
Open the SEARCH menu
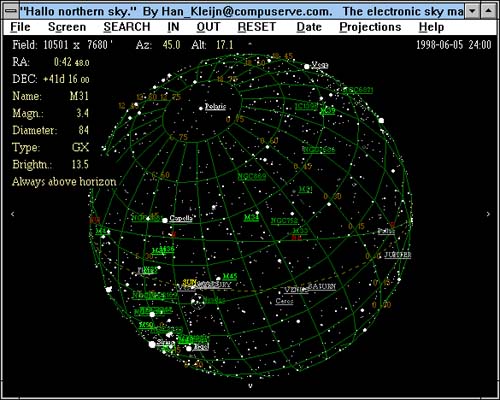point(127,27)
